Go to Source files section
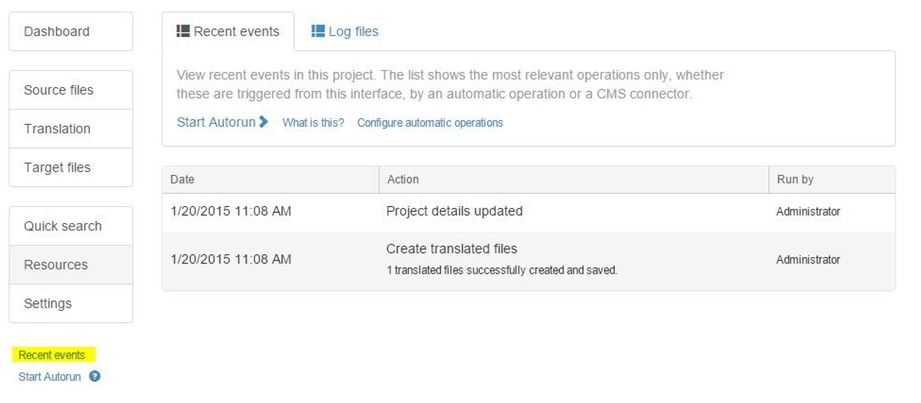The height and width of the screenshot is (403, 921). point(70,90)
